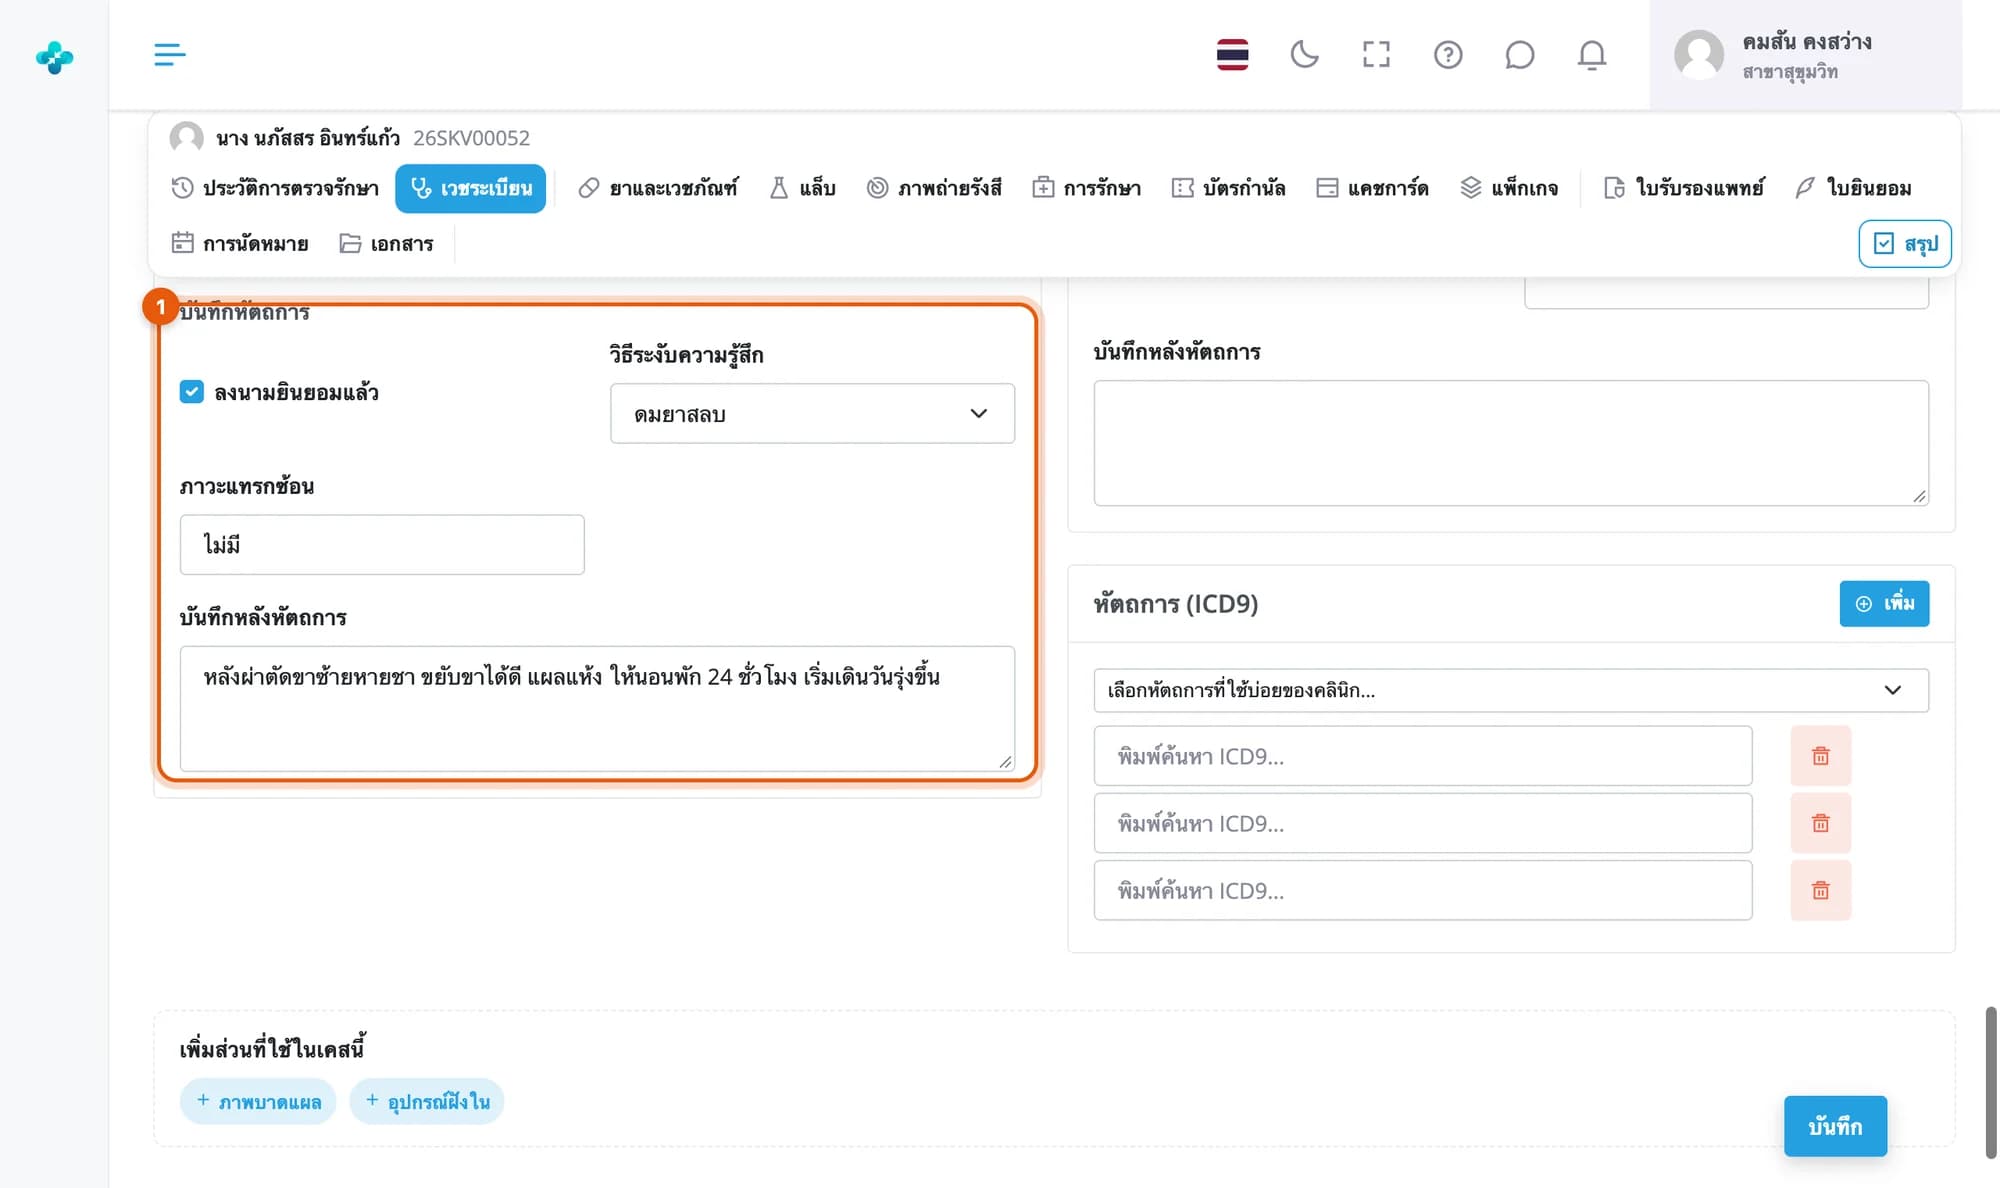Screen dimensions: 2000x1188
Task: Click the first พิมพ์ค้นหา ICD9 field
Action: [1422, 756]
